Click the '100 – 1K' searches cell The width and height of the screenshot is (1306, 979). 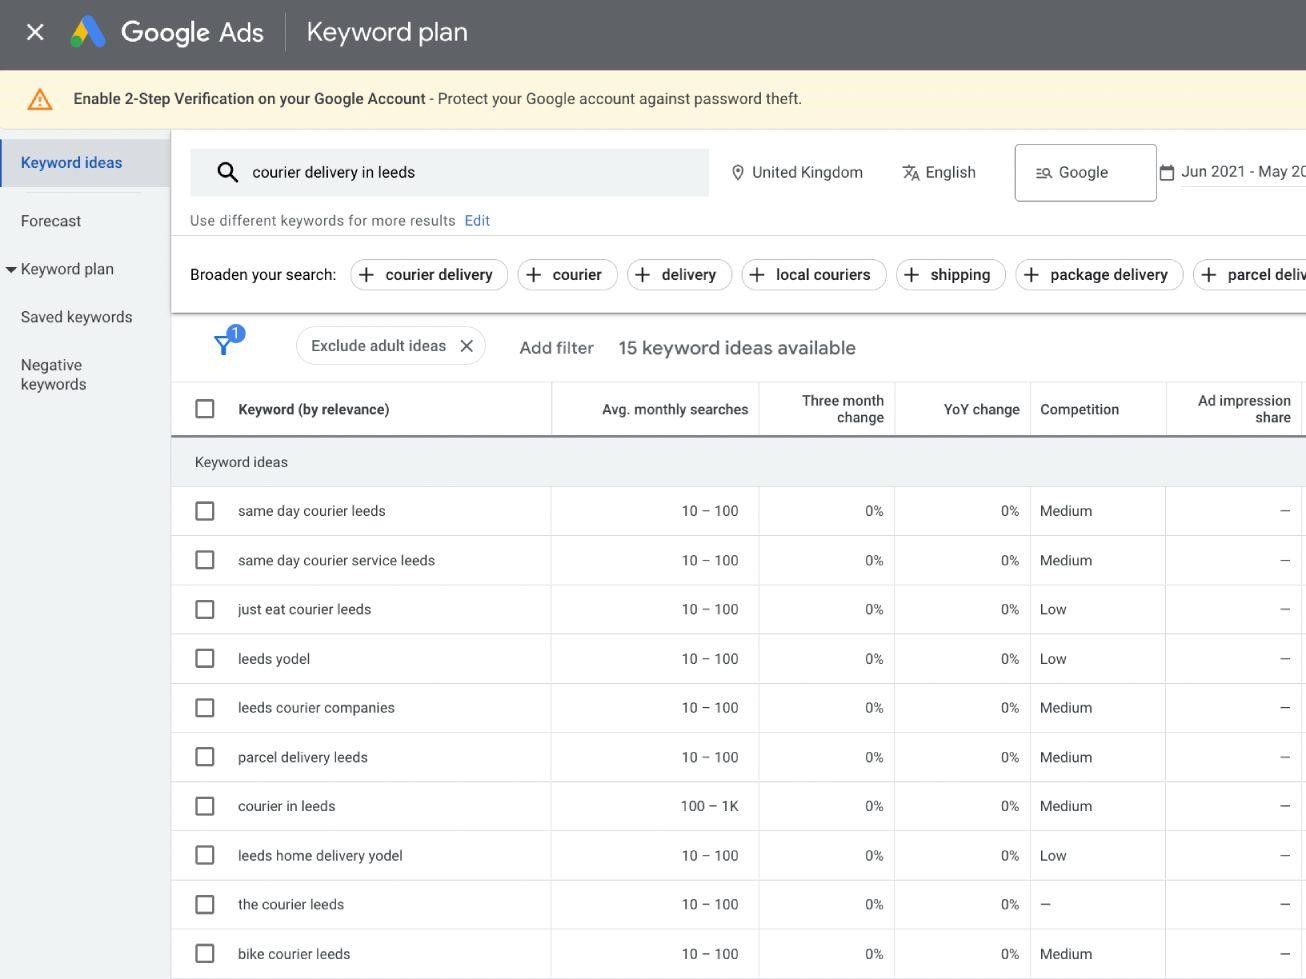709,806
